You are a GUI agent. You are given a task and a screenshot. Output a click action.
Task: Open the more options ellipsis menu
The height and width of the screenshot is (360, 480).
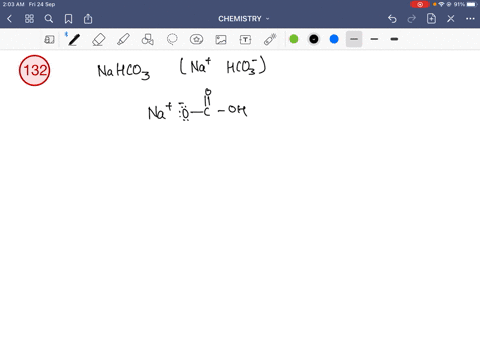click(x=470, y=19)
